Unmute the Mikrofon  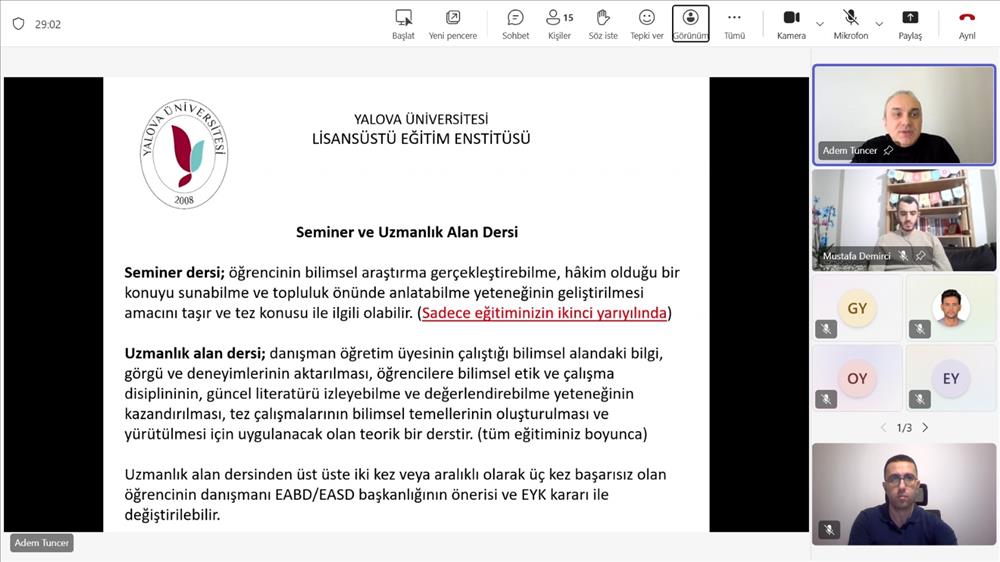pyautogui.click(x=850, y=23)
